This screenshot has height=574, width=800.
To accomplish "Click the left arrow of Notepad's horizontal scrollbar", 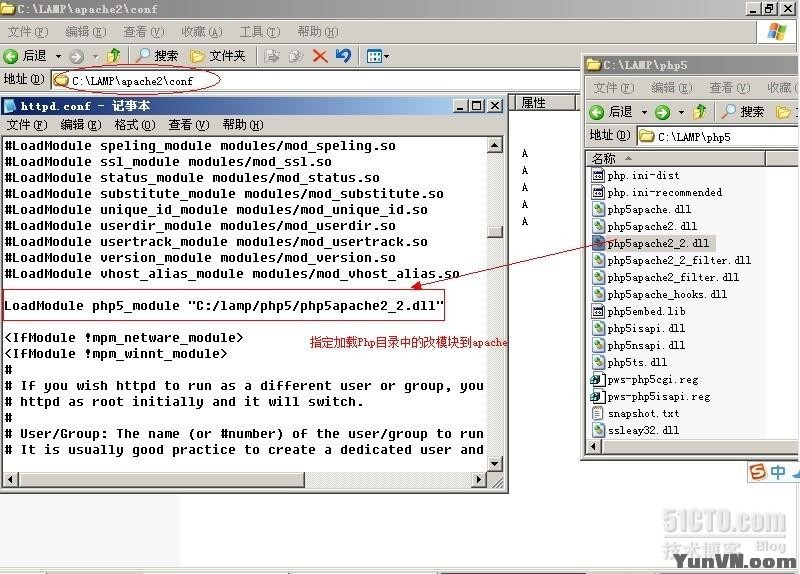I will pos(11,480).
